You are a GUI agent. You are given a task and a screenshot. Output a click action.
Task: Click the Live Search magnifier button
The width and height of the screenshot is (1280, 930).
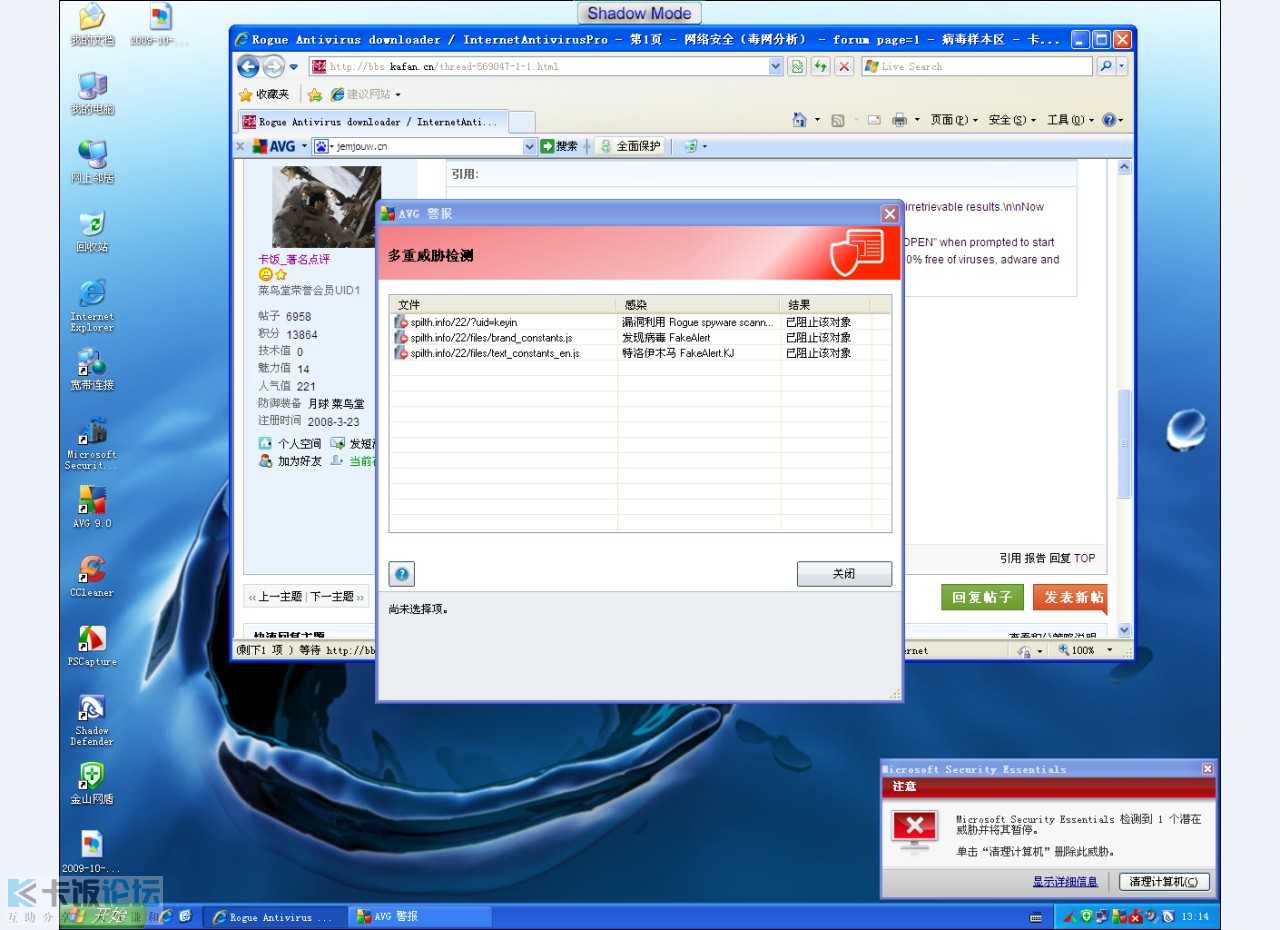tap(1105, 67)
